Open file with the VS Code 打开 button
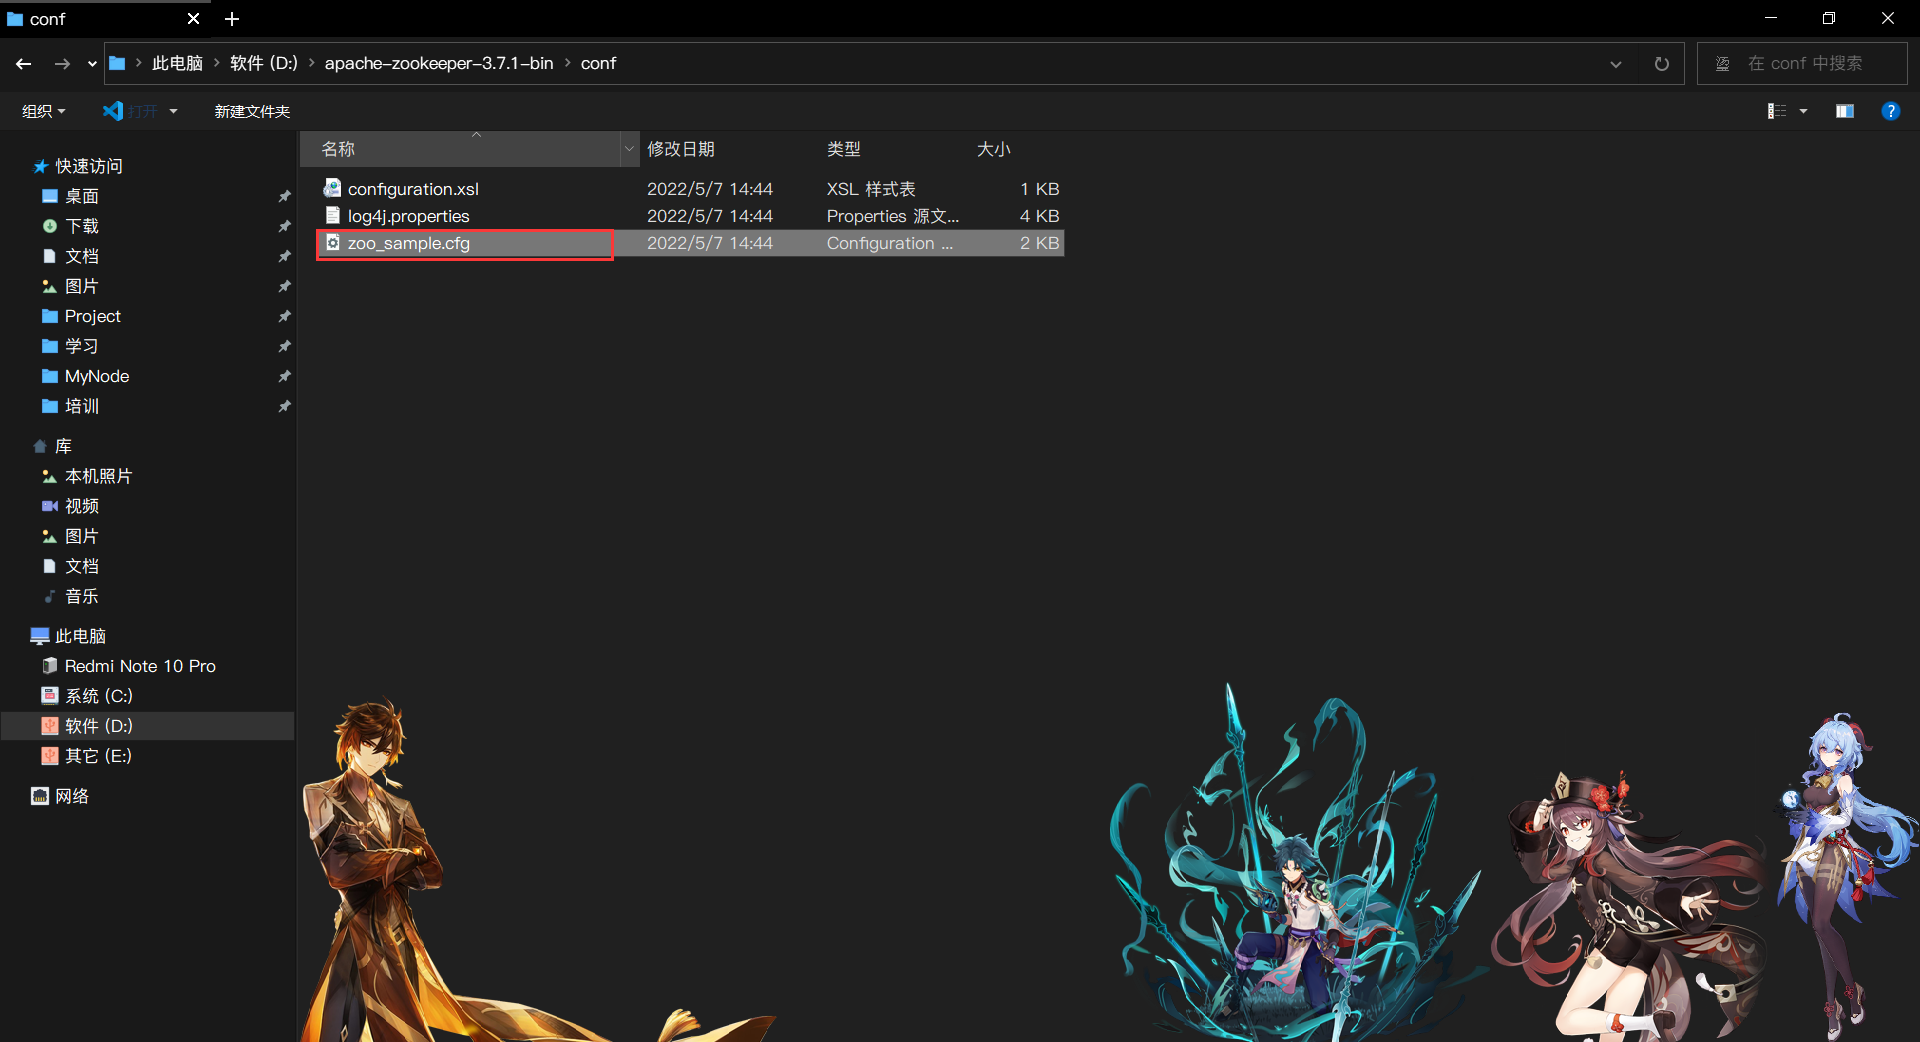Screen dimensions: 1920x1042 coord(131,111)
